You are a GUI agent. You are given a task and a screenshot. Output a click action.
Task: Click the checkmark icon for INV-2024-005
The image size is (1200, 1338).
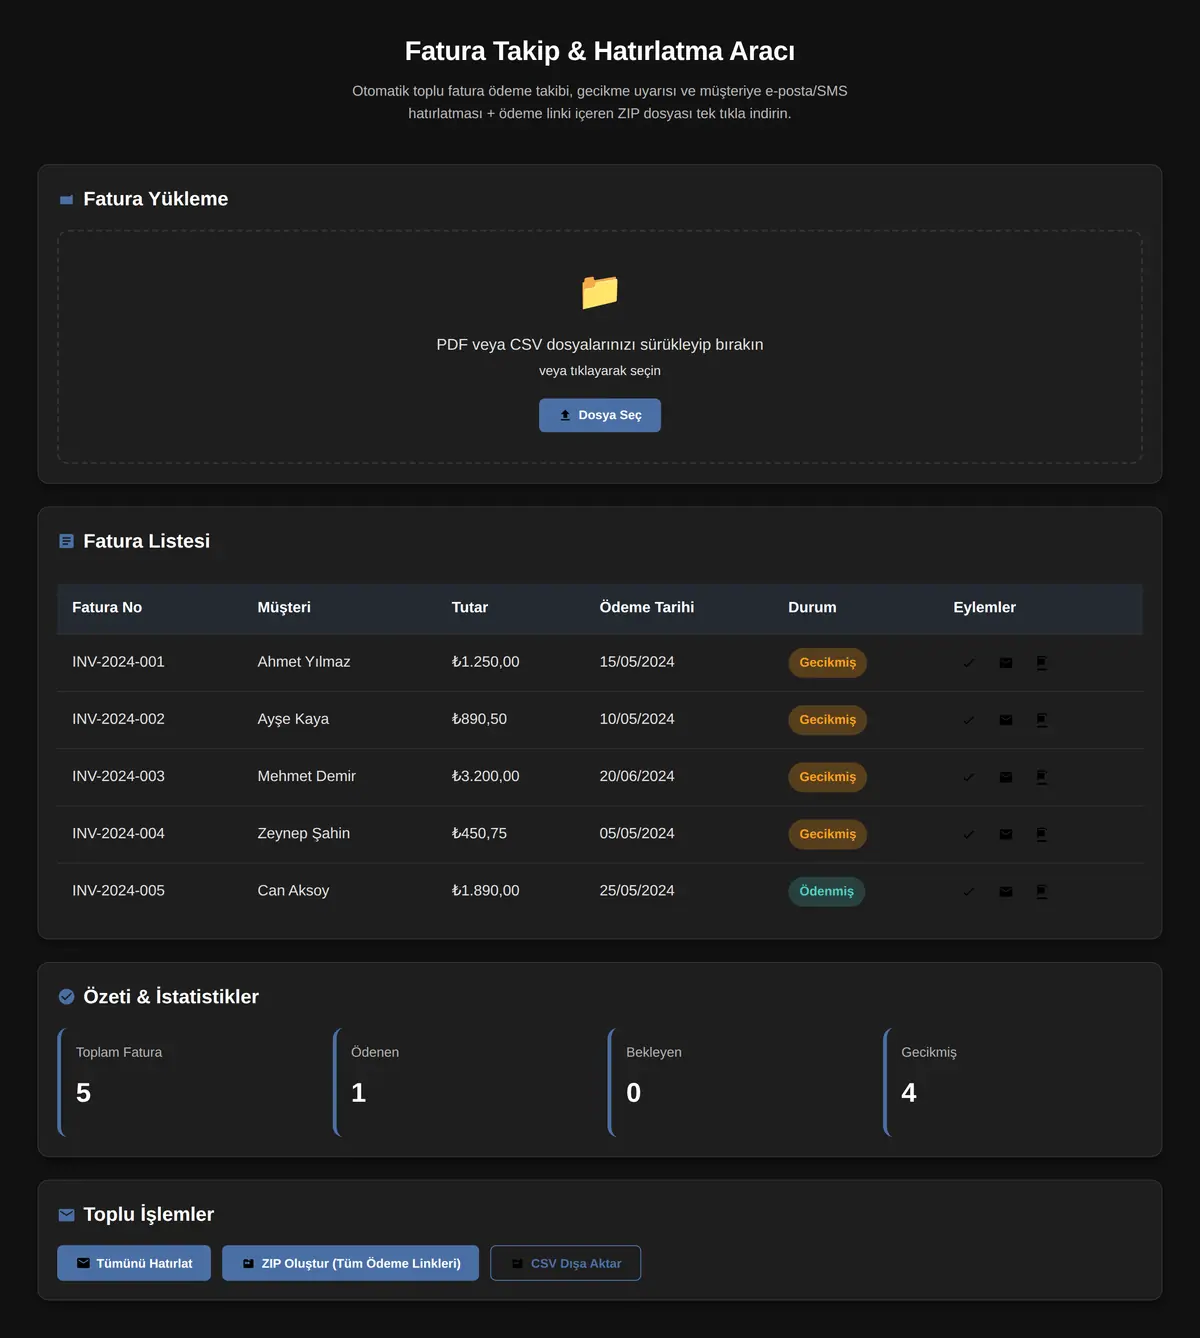[x=969, y=892]
